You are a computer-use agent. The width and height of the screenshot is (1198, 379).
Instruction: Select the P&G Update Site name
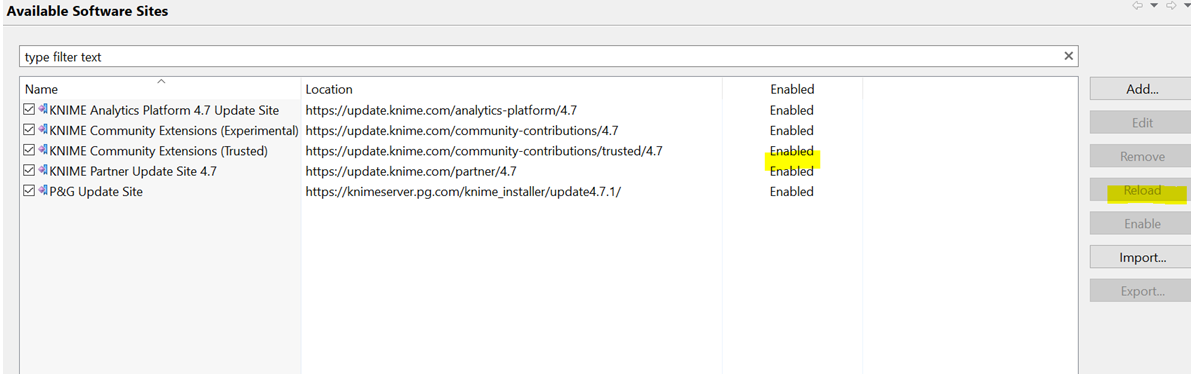click(x=96, y=192)
